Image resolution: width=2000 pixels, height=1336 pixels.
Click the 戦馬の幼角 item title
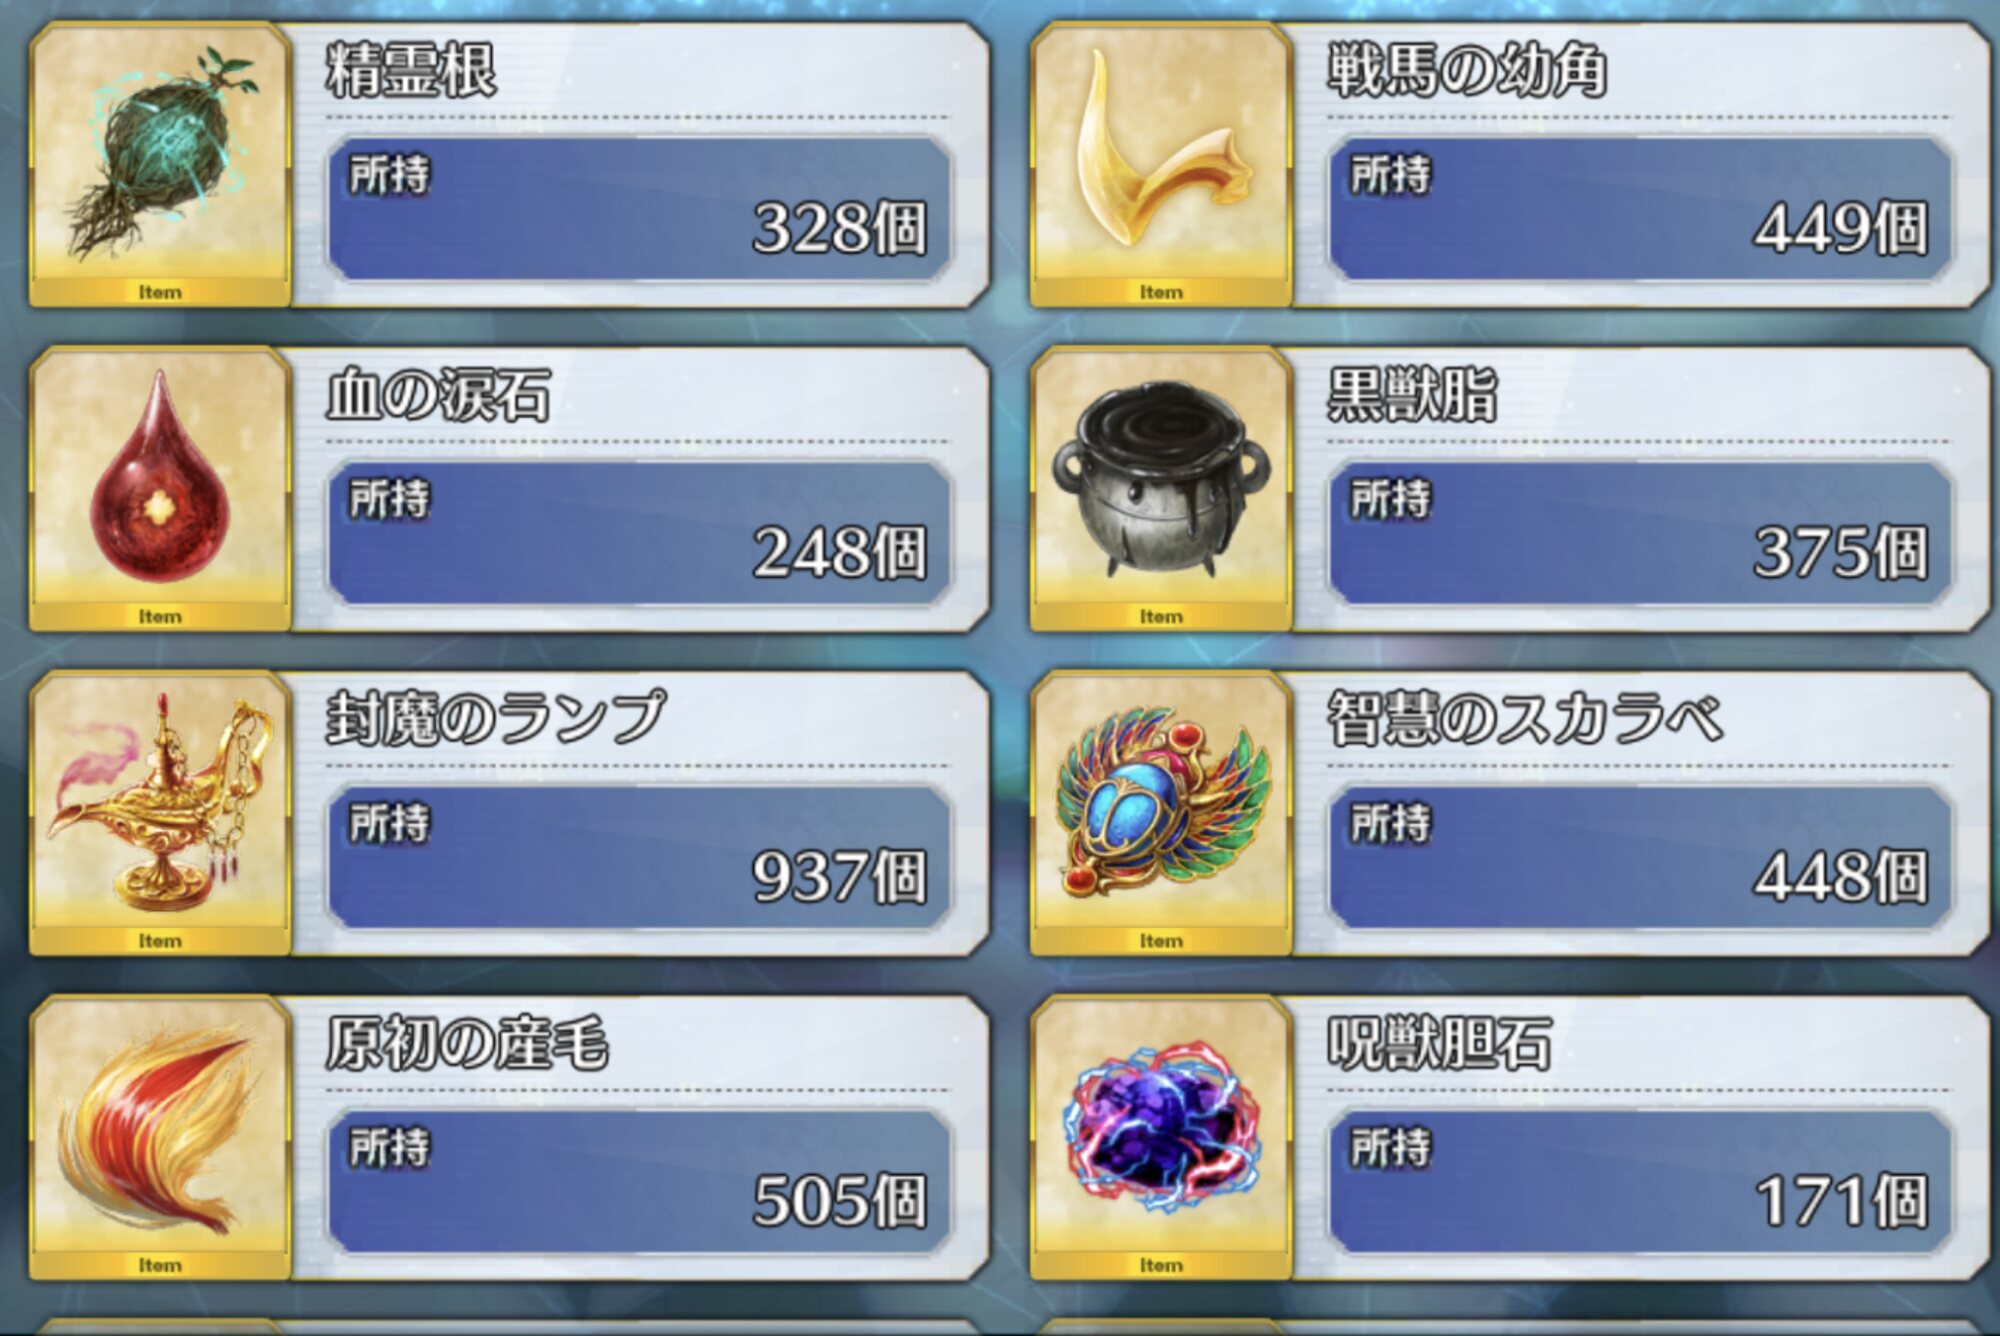coord(1467,70)
